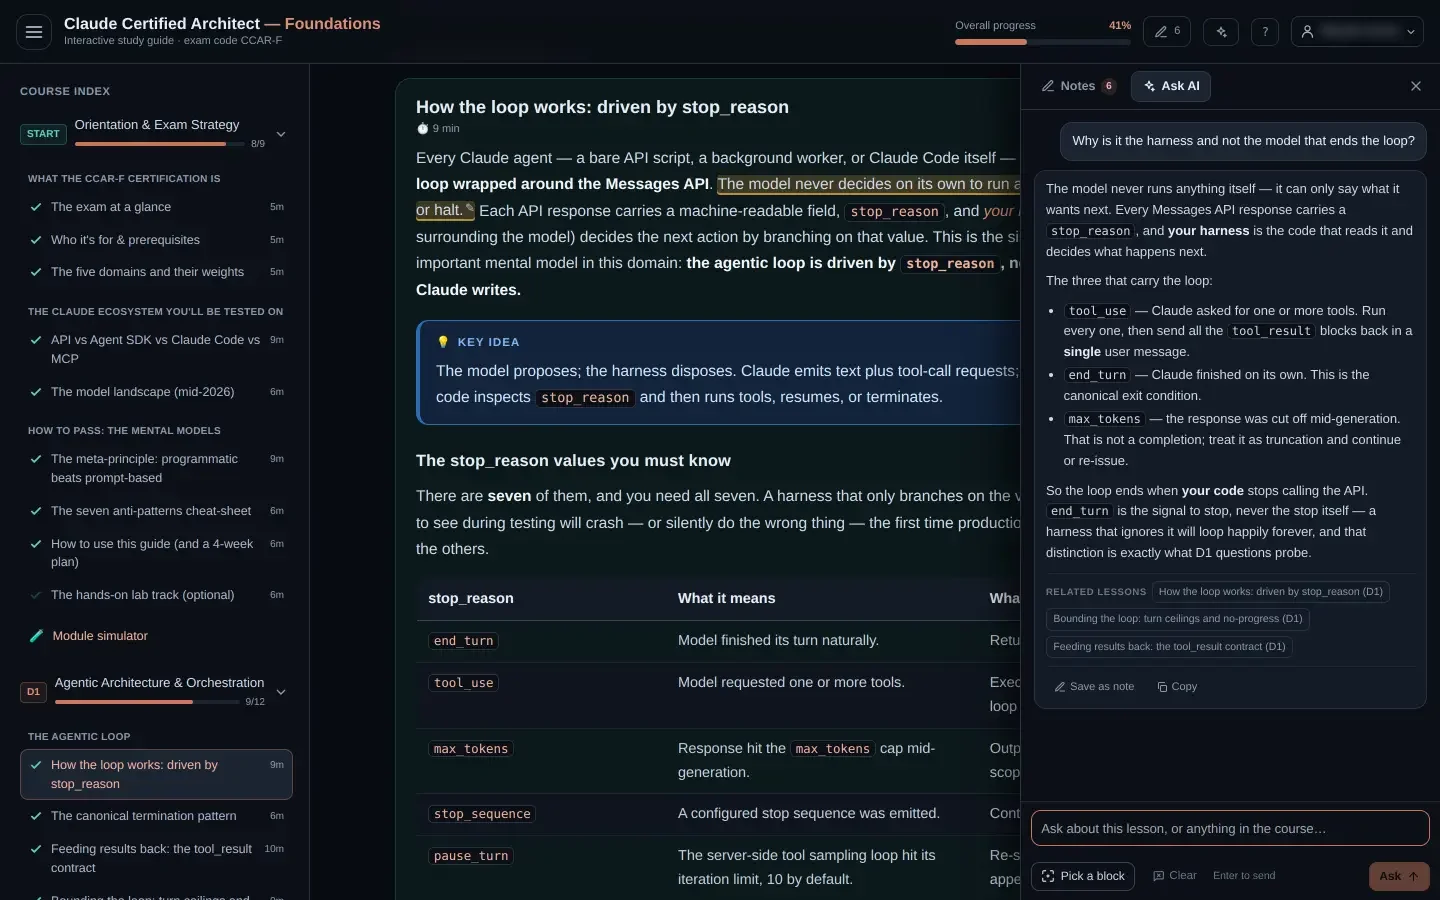
Task: Open sidebar lesson 'Feeding results back: the tool_result contract'
Action: tap(156, 858)
